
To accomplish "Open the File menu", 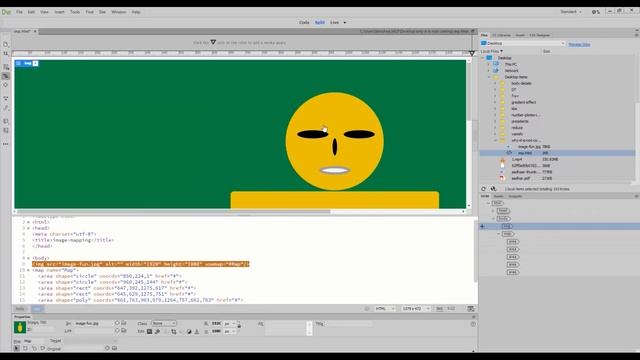I will pyautogui.click(x=19, y=12).
